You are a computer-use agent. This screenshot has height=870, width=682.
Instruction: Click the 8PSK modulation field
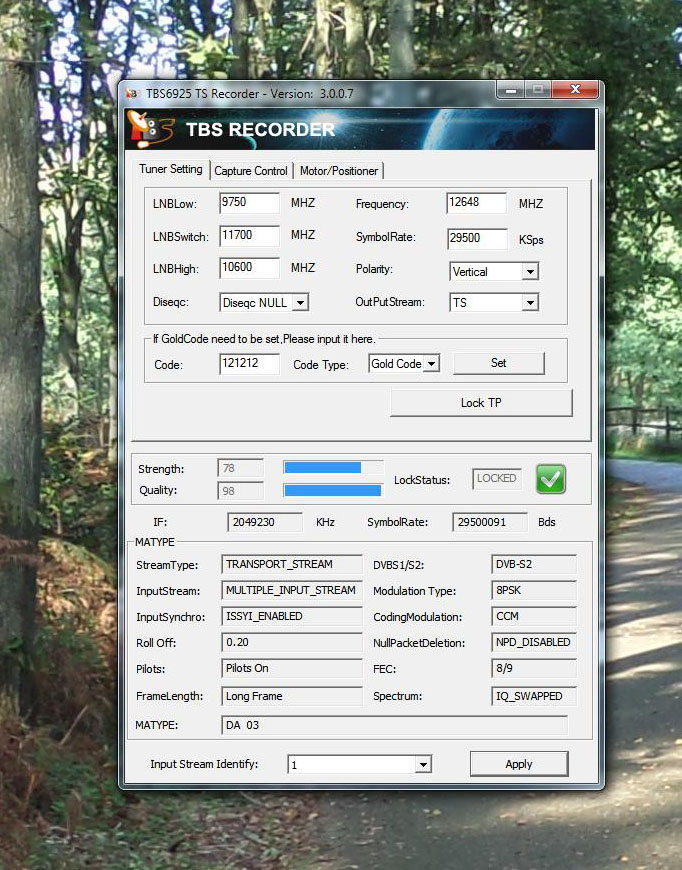pyautogui.click(x=534, y=590)
